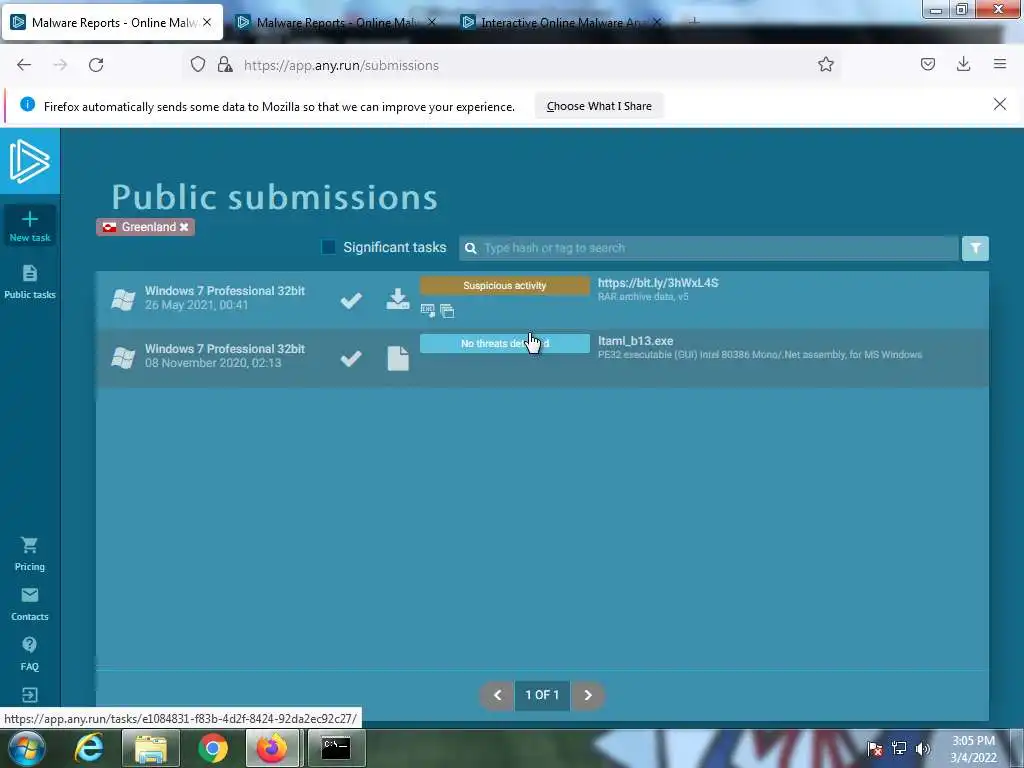Click the network icon in system tray
1024x768 pixels.
(x=899, y=749)
